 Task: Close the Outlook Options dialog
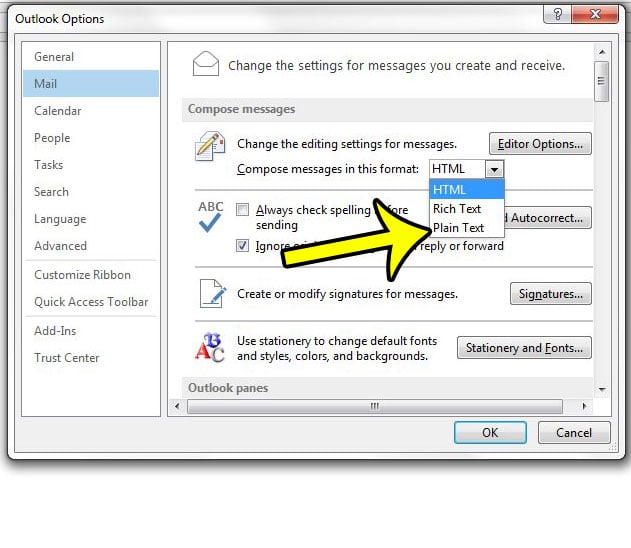coord(595,14)
